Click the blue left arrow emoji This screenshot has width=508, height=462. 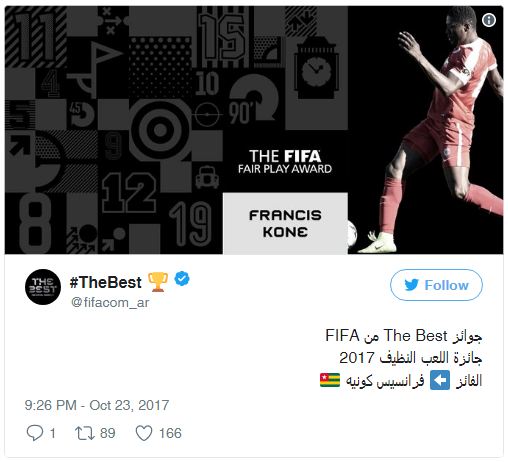tap(440, 380)
